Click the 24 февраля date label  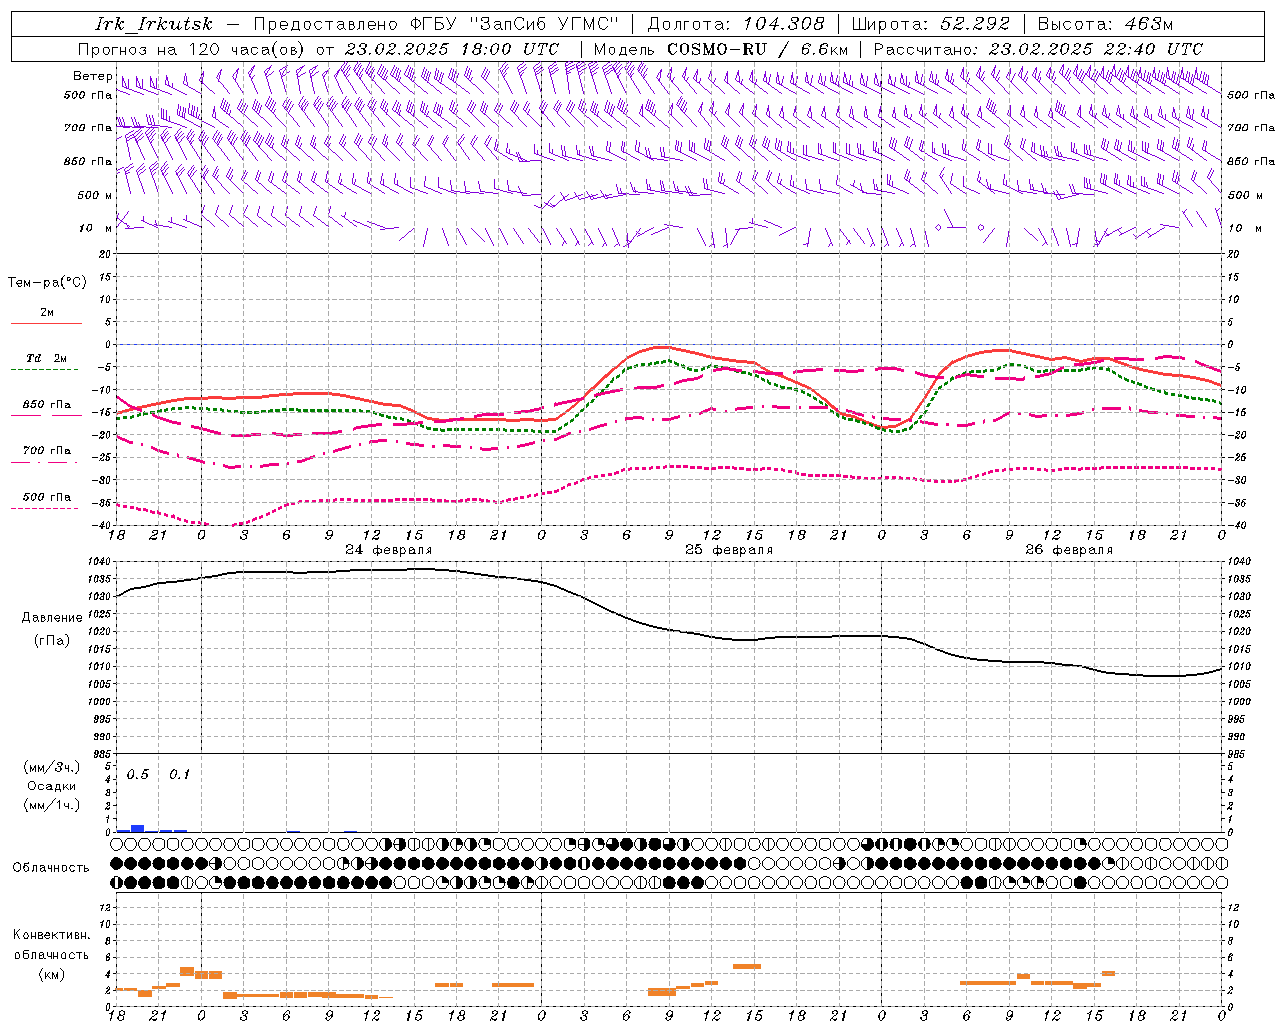click(x=389, y=550)
